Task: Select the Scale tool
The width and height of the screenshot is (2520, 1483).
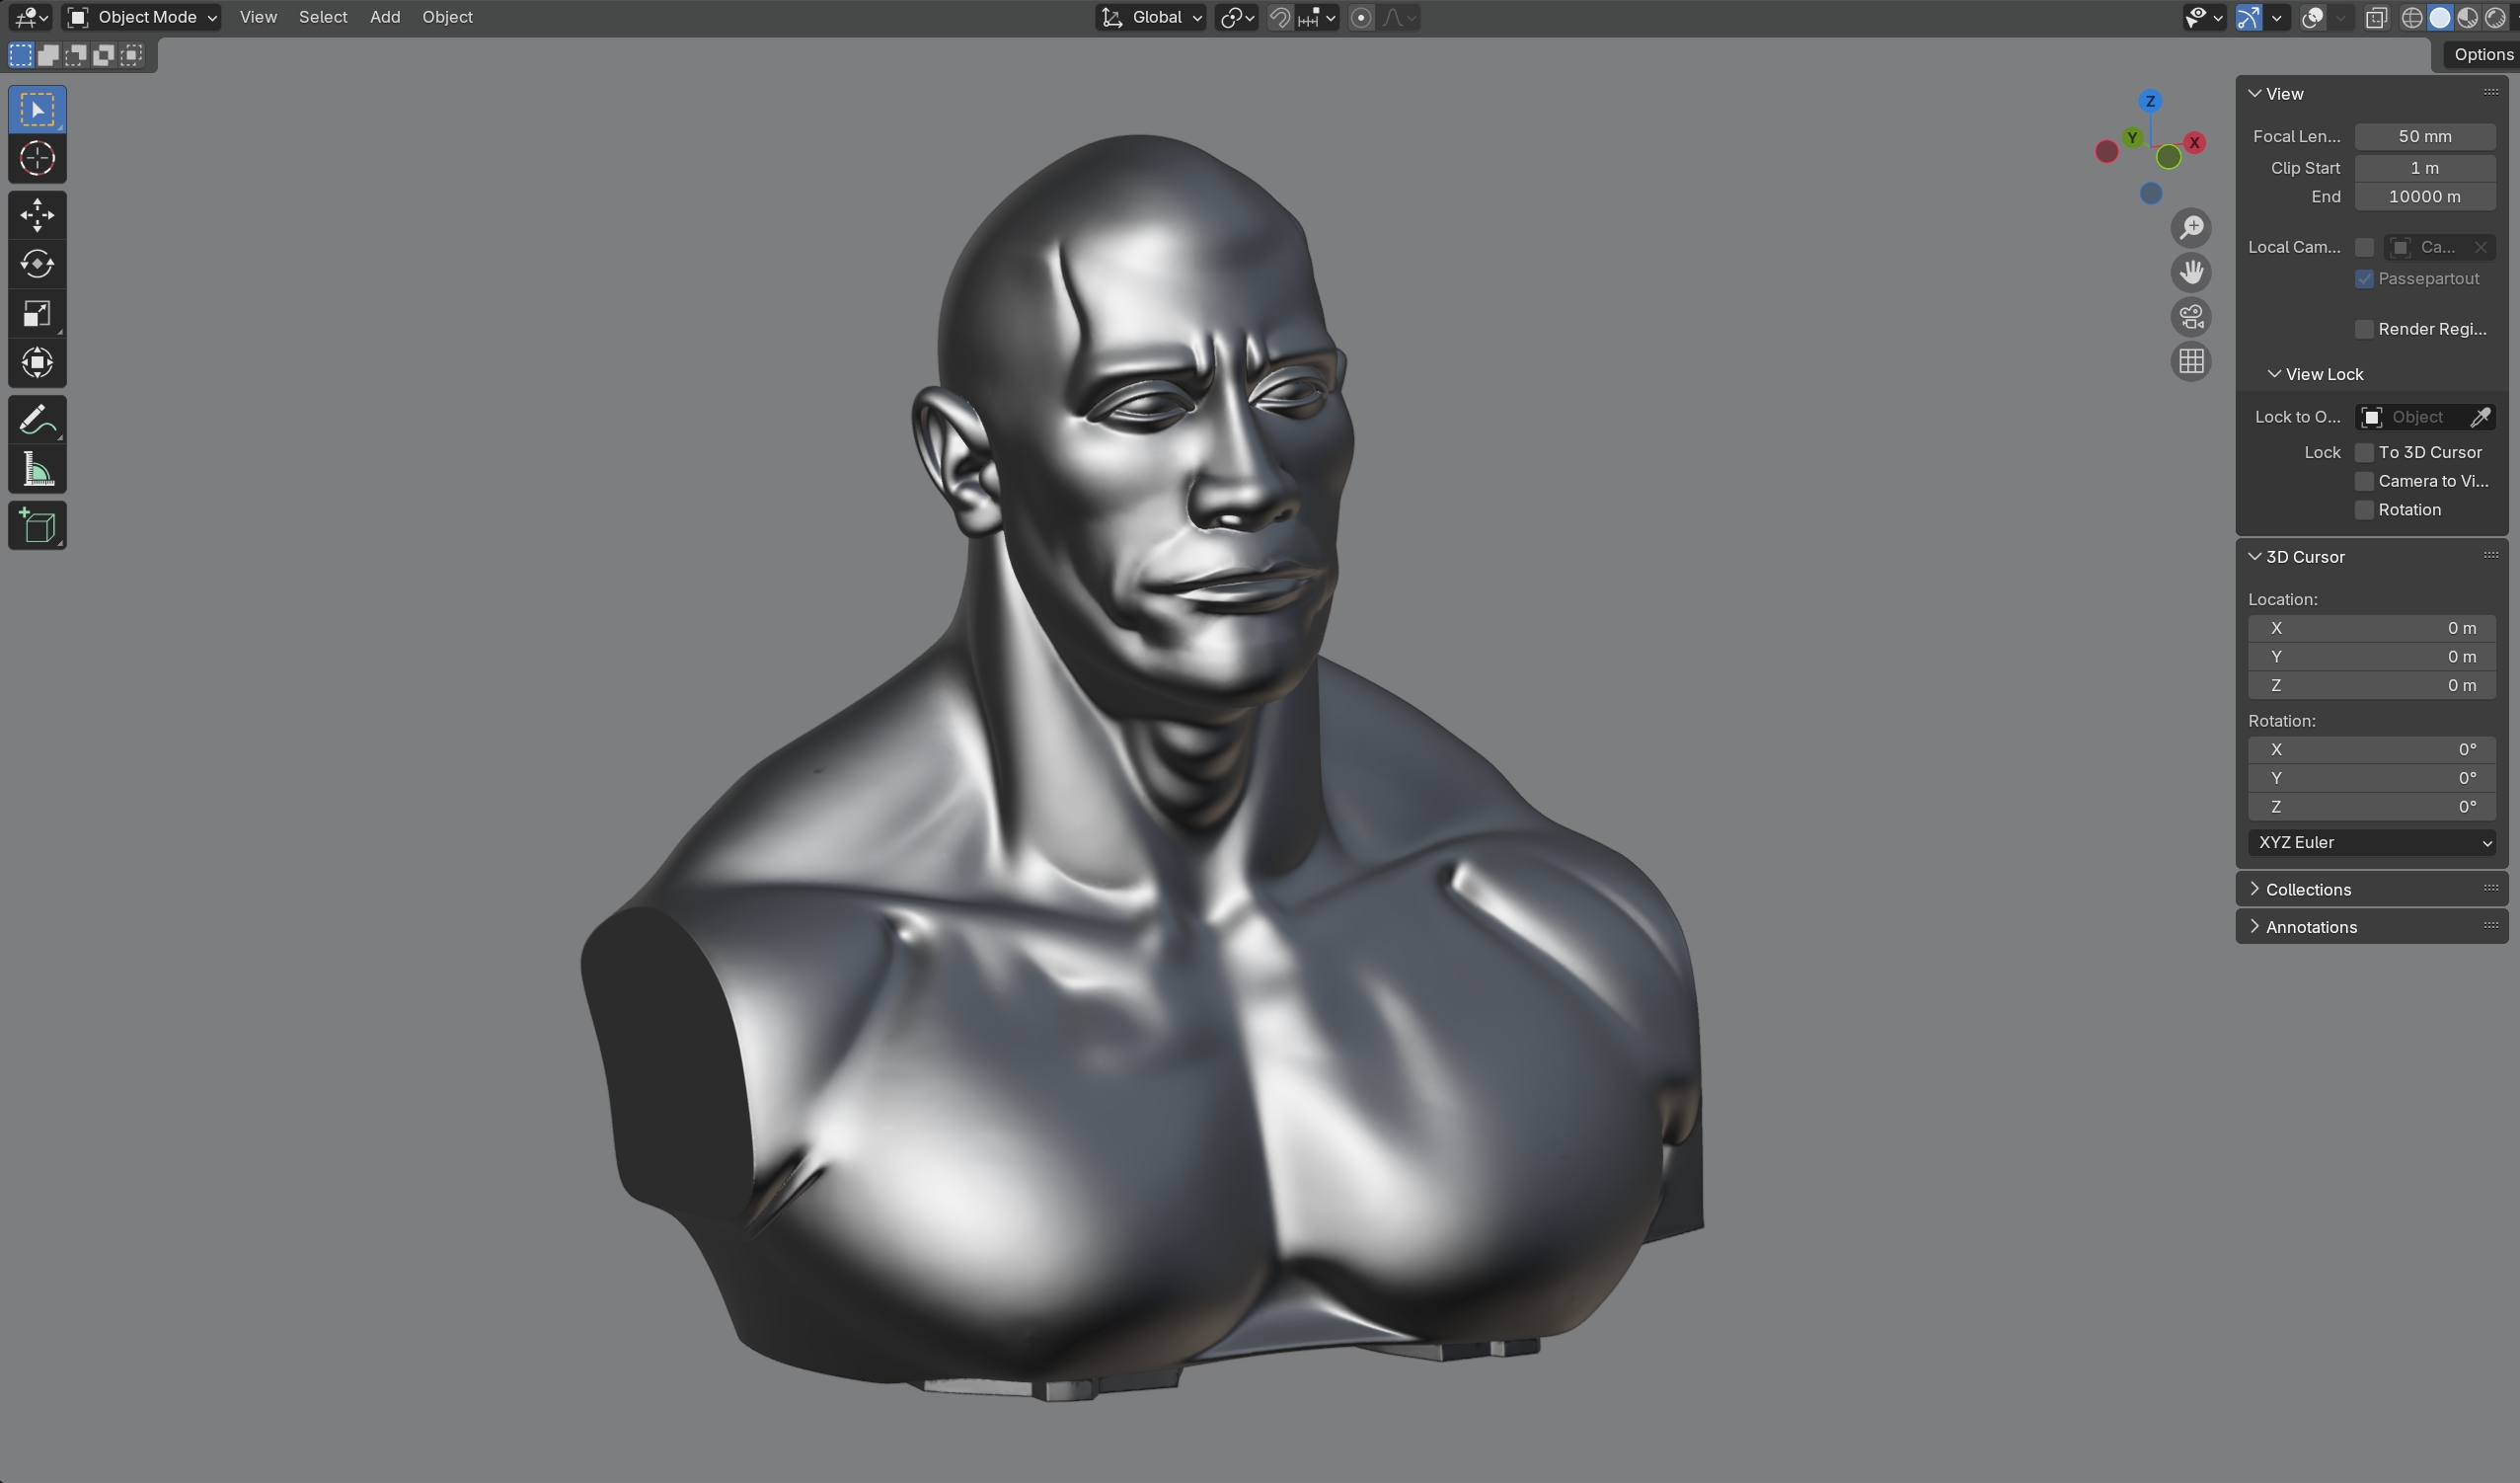Action: (x=37, y=314)
